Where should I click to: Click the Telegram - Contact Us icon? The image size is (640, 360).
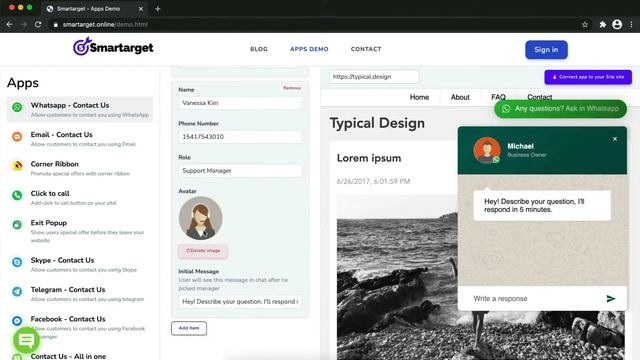17,291
